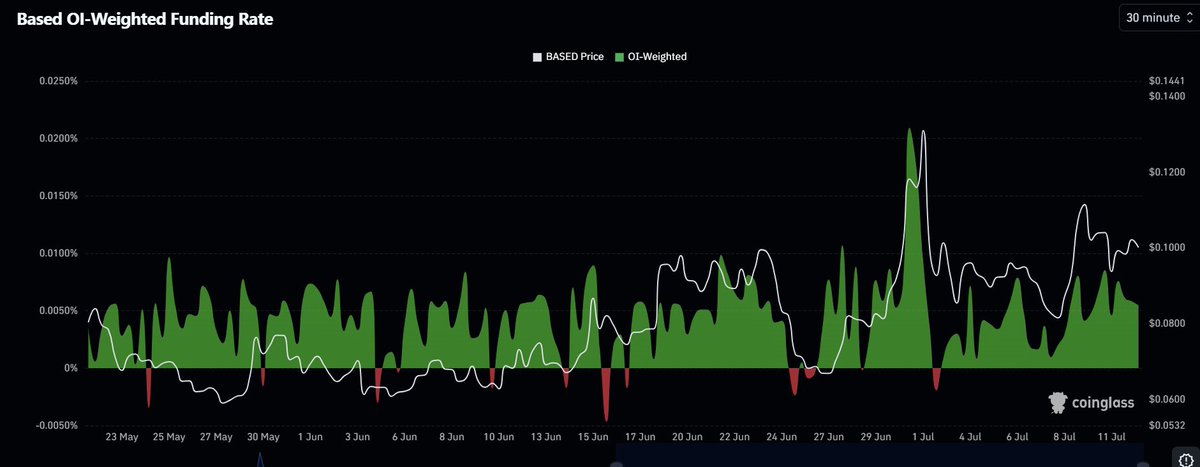The image size is (1200, 467).
Task: Click the $0.0532 price axis label
Action: click(x=1167, y=425)
